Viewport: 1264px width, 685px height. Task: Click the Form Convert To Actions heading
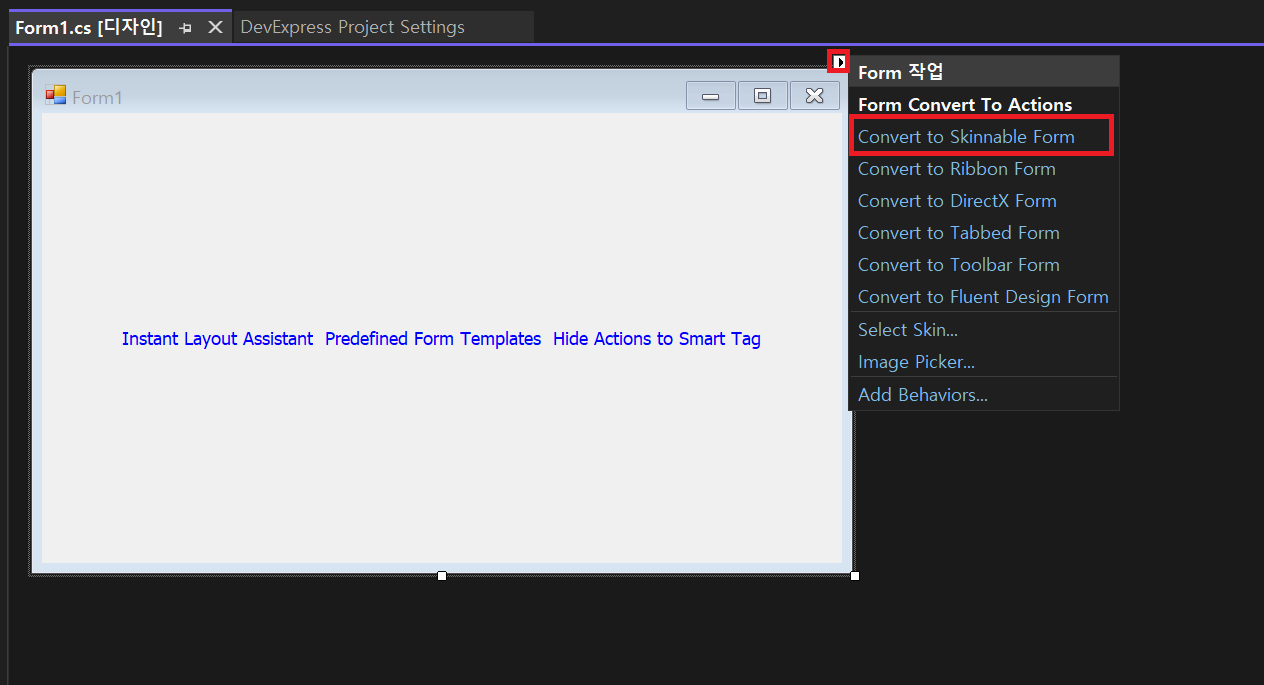click(965, 105)
